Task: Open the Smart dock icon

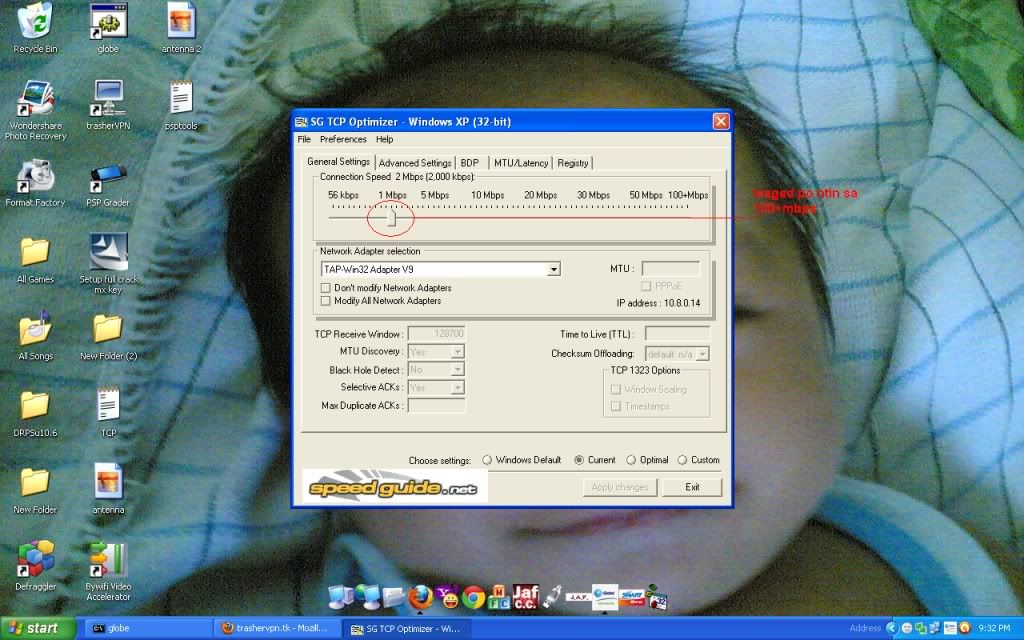Action: [x=632, y=596]
